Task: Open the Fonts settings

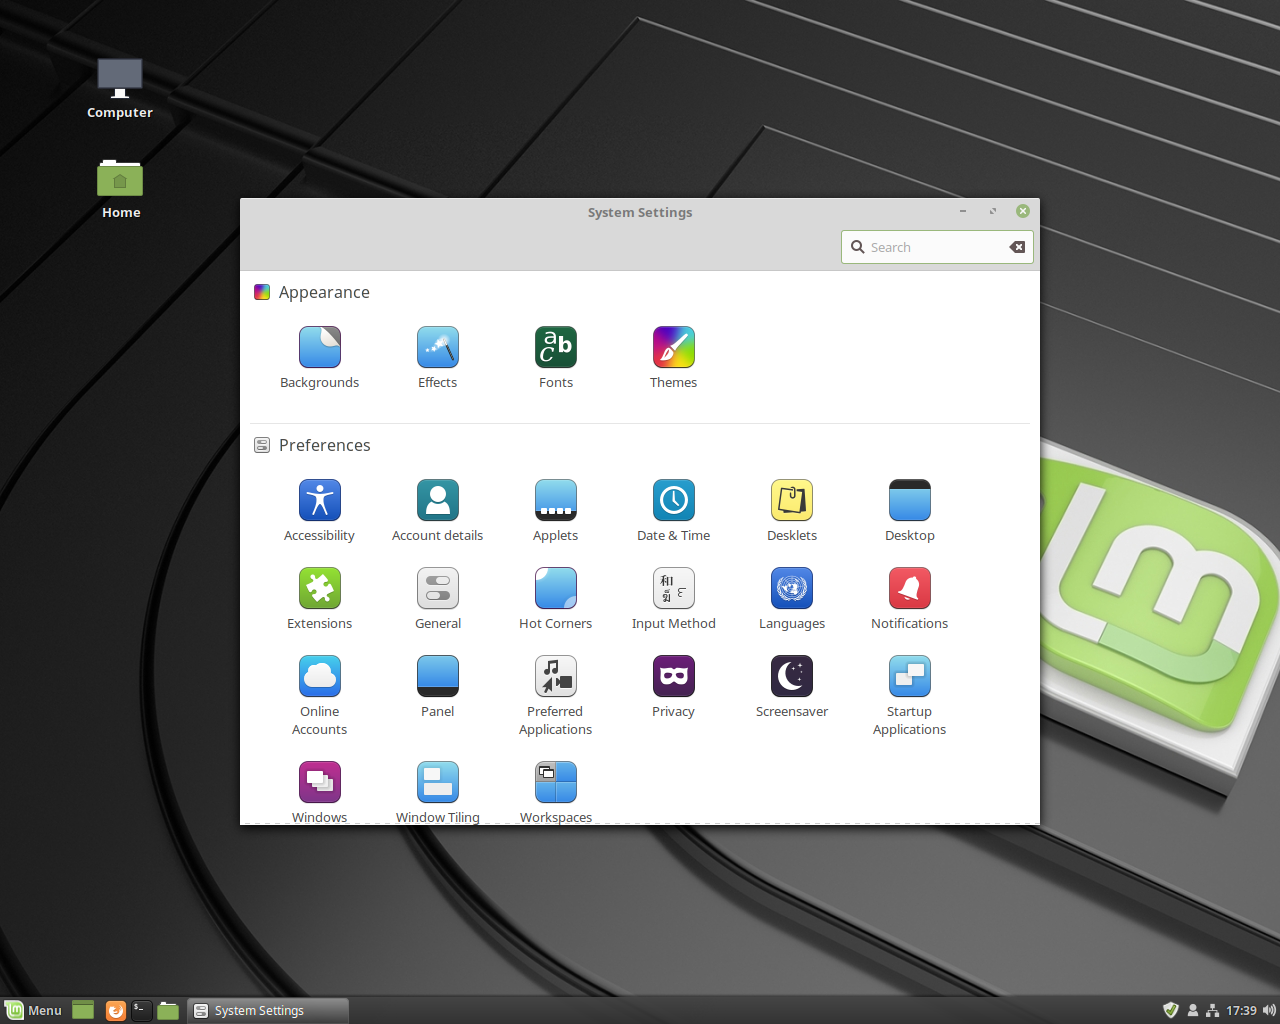Action: (556, 358)
